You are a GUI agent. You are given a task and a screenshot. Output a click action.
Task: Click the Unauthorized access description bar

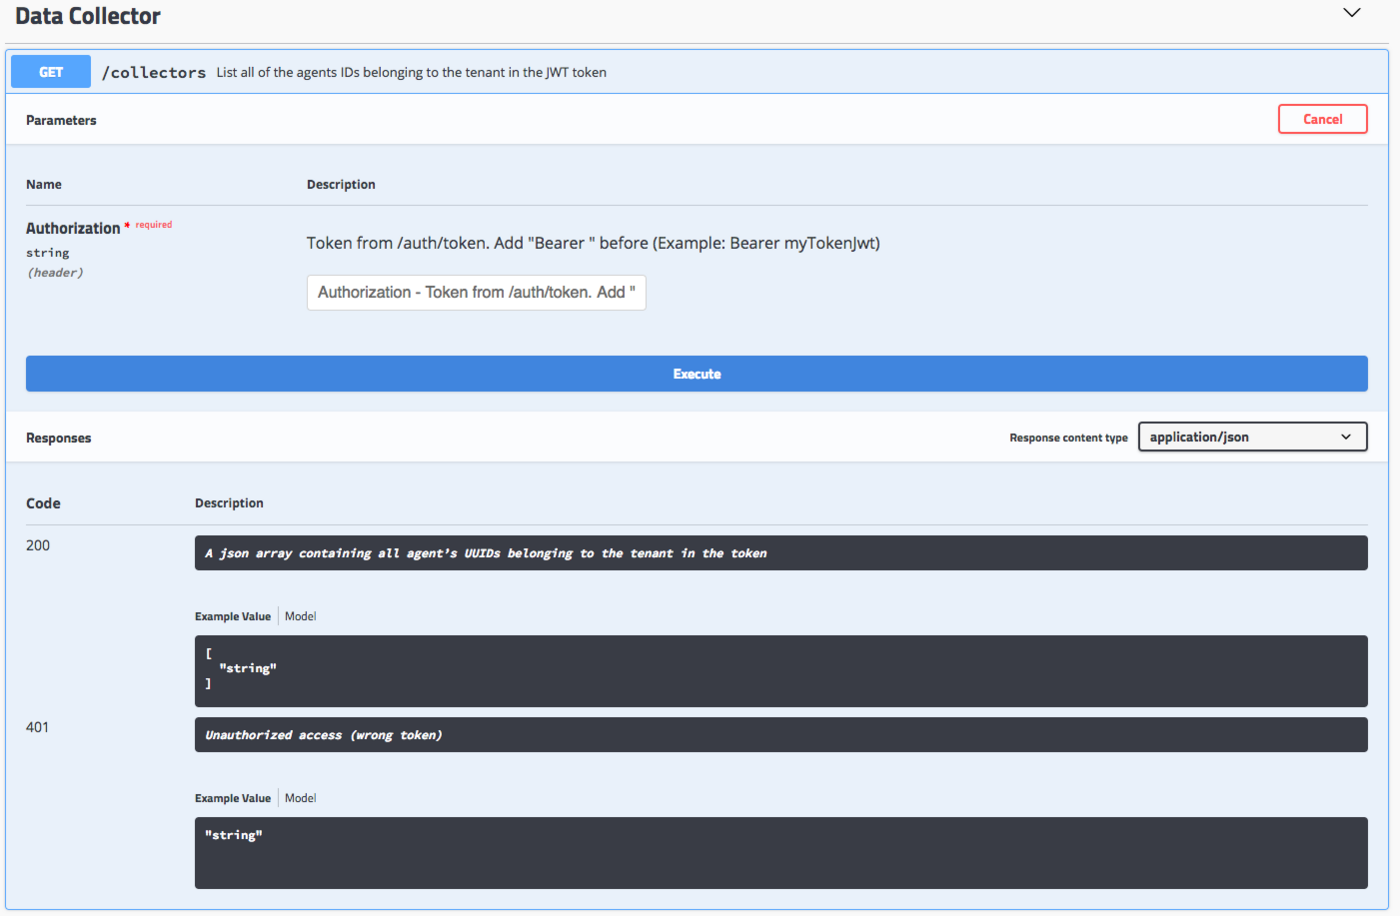point(780,735)
